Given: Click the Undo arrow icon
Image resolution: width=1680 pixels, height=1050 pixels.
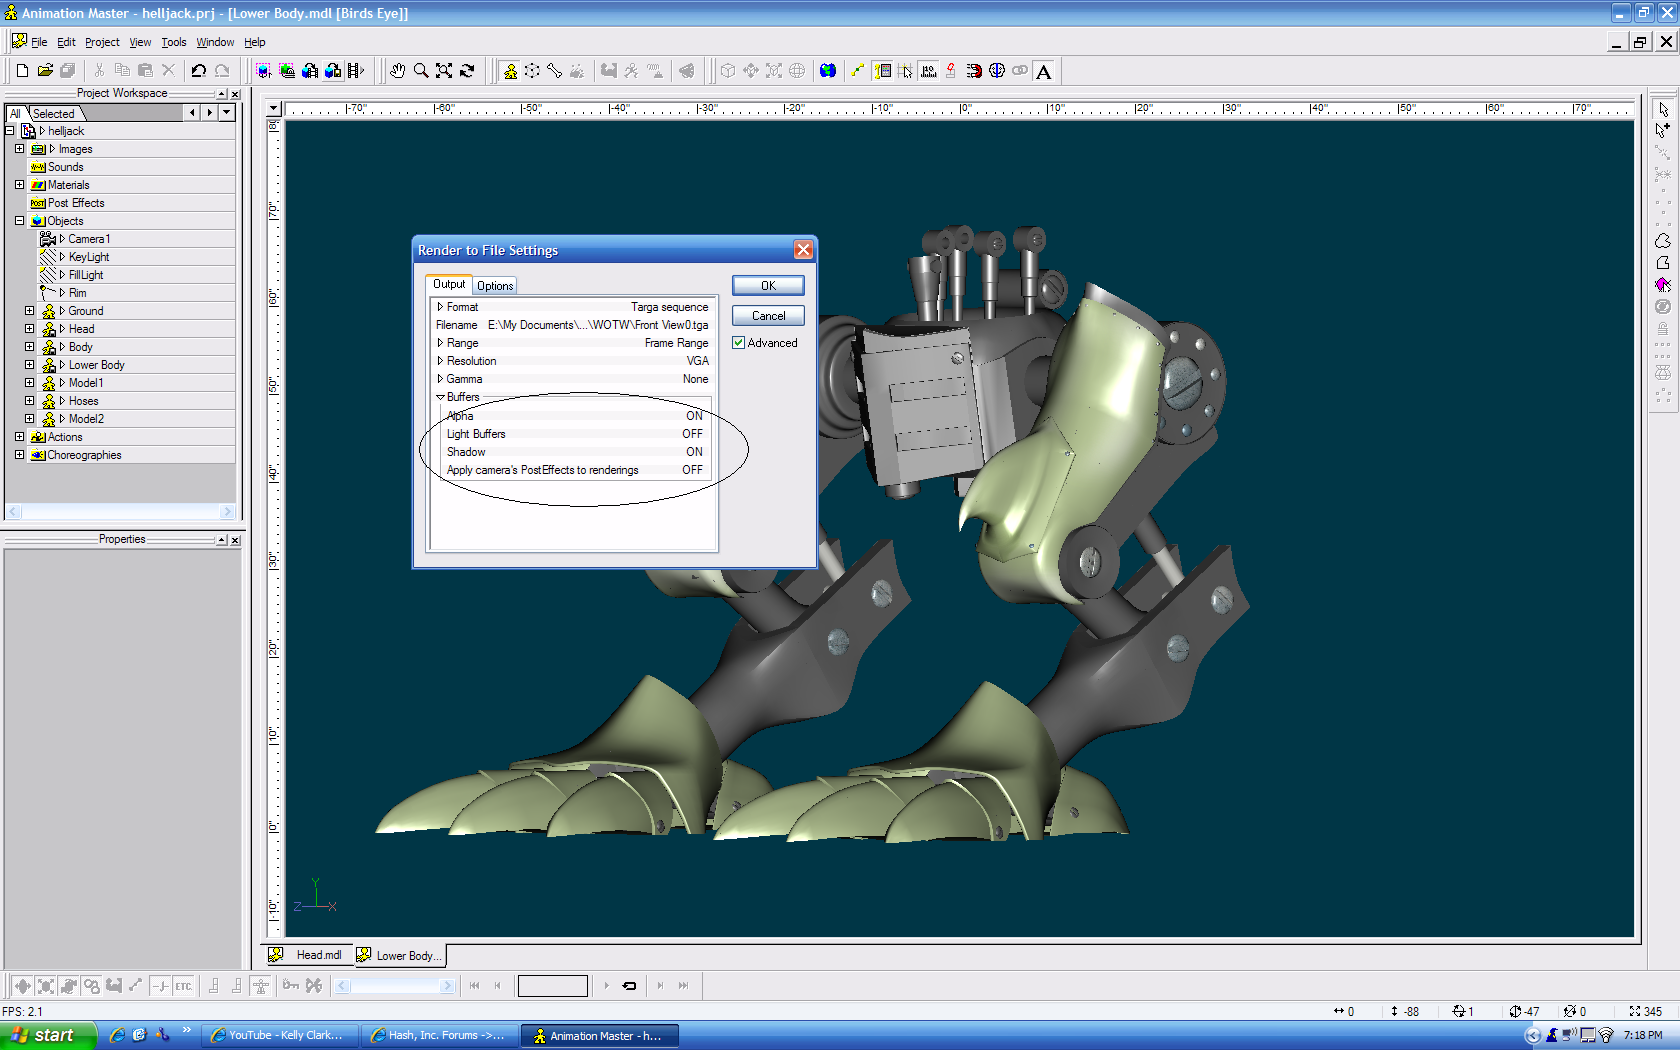Looking at the screenshot, I should [x=199, y=71].
